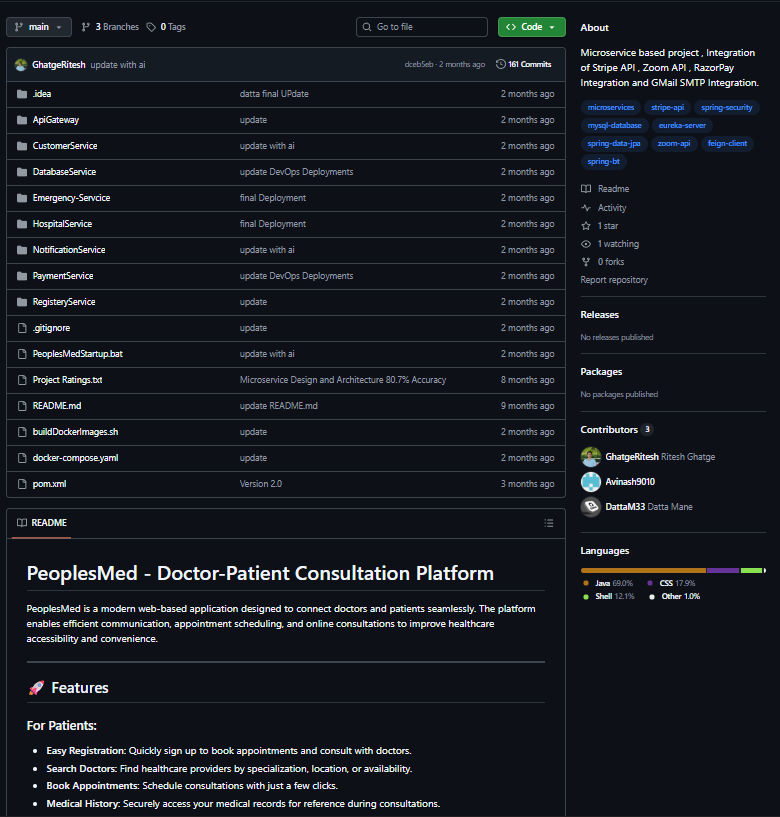The width and height of the screenshot is (780, 817).
Task: Expand the green Code dropdown button
Action: pyautogui.click(x=531, y=27)
